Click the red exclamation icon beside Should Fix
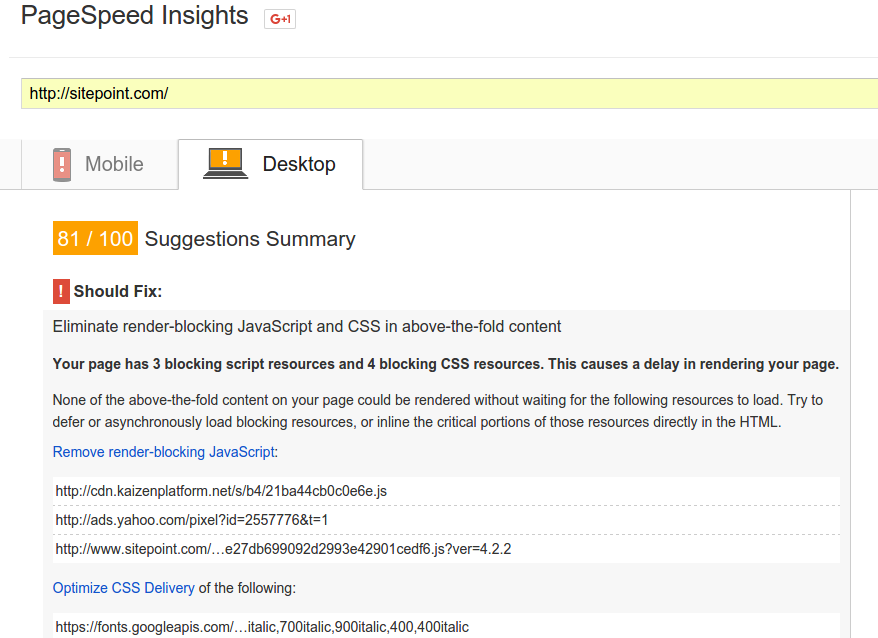This screenshot has height=638, width=878. (x=61, y=291)
